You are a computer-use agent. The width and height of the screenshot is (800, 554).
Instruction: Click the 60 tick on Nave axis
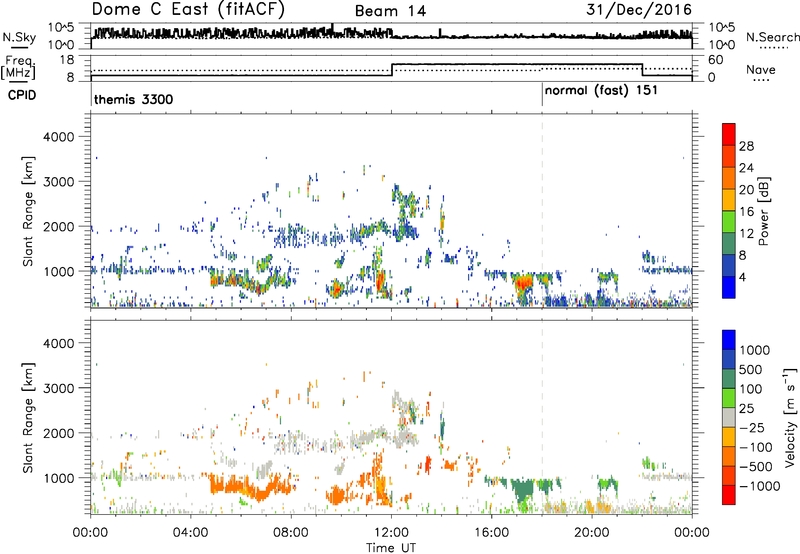716,60
